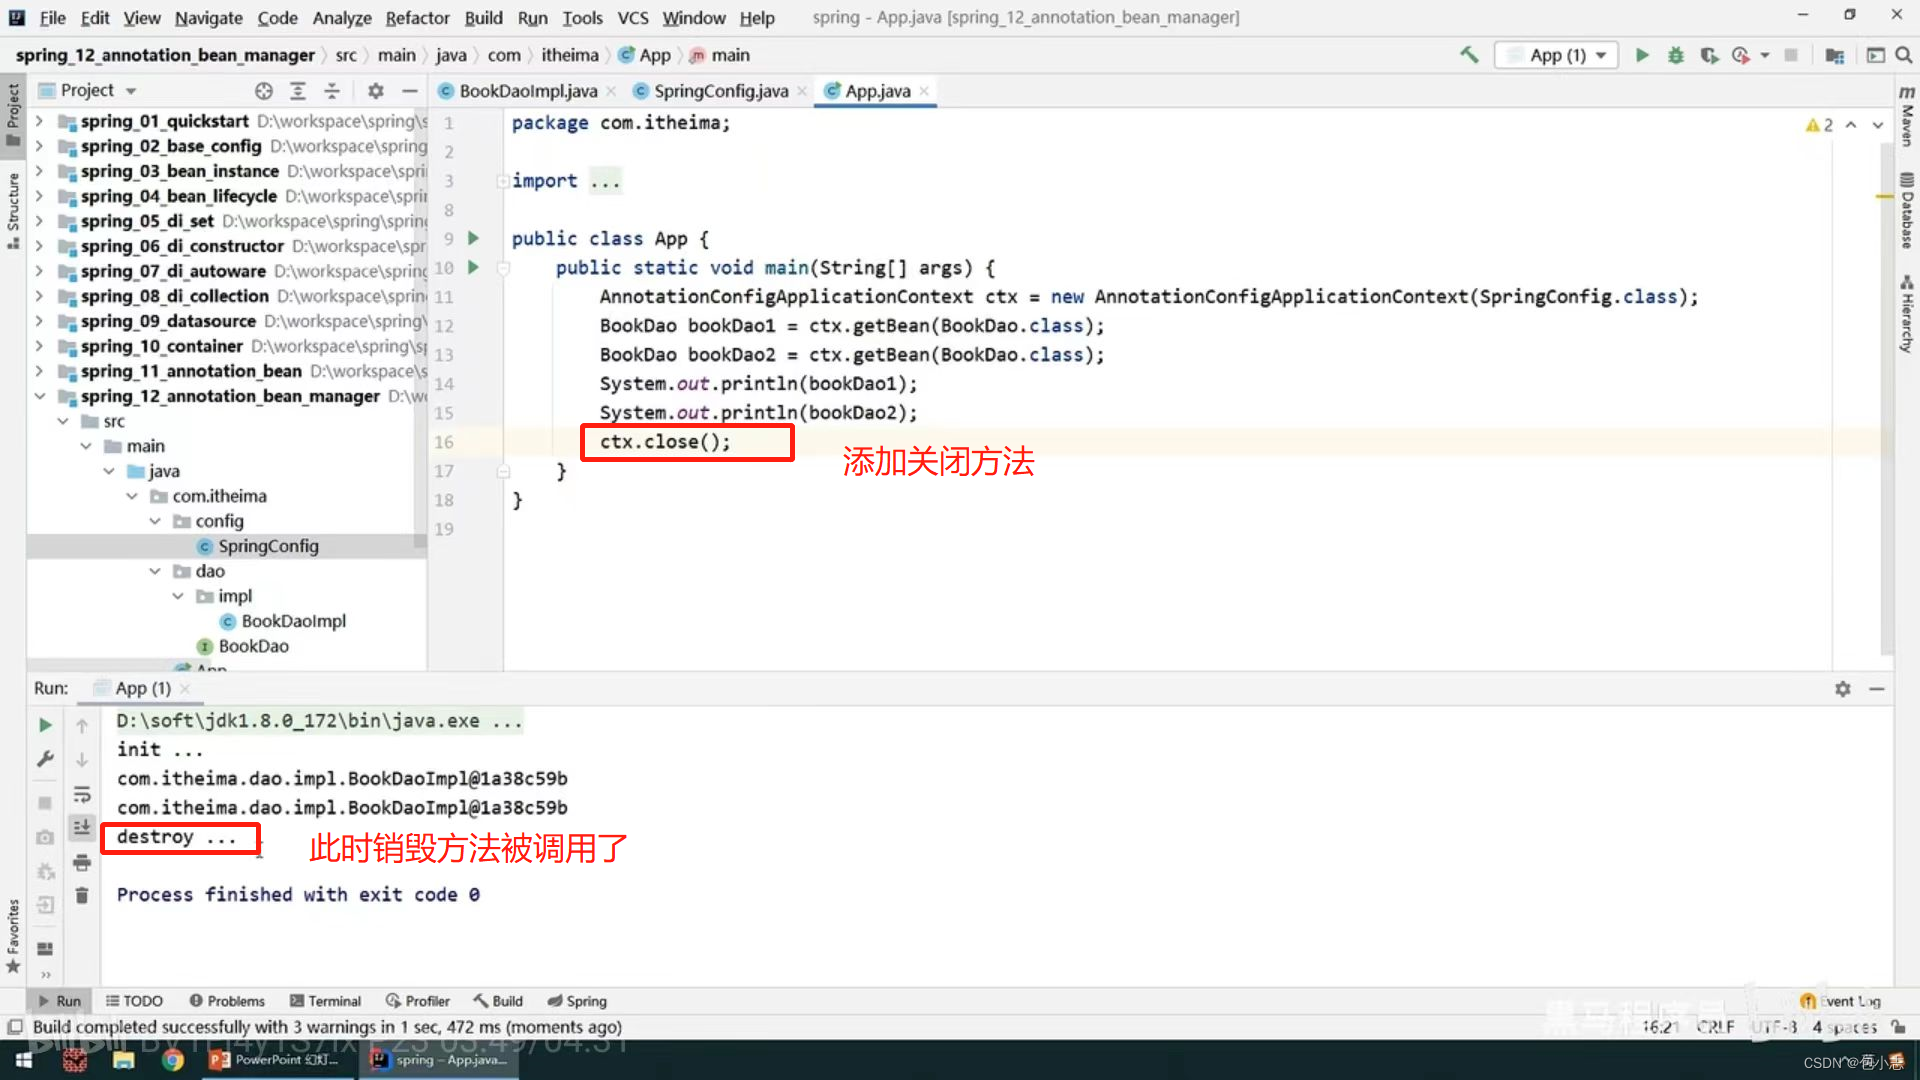Select BookDaoImpl in project tree

(293, 621)
